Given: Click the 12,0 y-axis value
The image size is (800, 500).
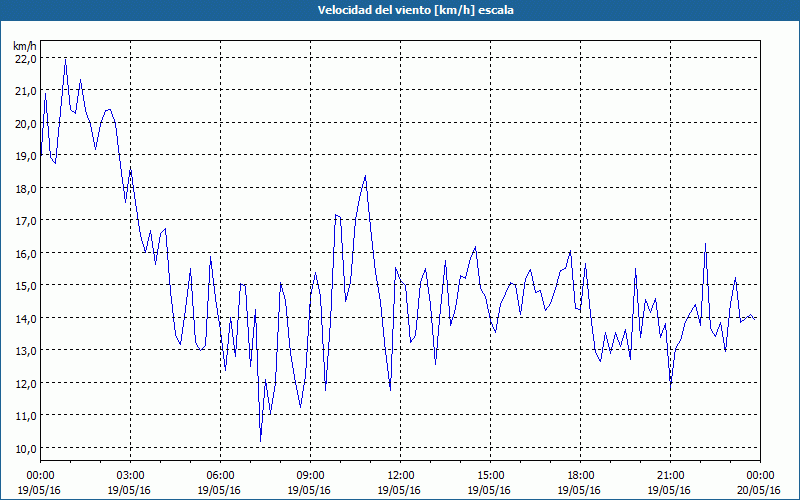Looking at the screenshot, I should coord(26,384).
